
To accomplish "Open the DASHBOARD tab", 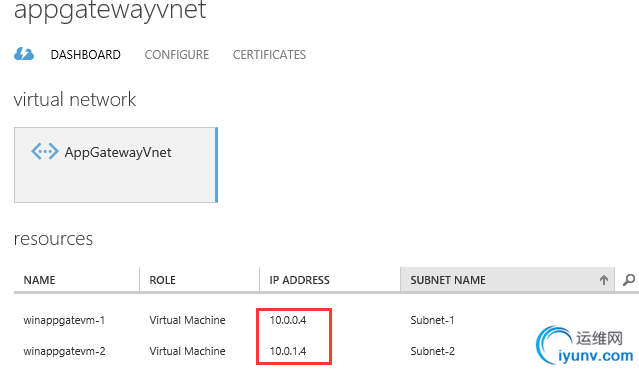I will (86, 55).
